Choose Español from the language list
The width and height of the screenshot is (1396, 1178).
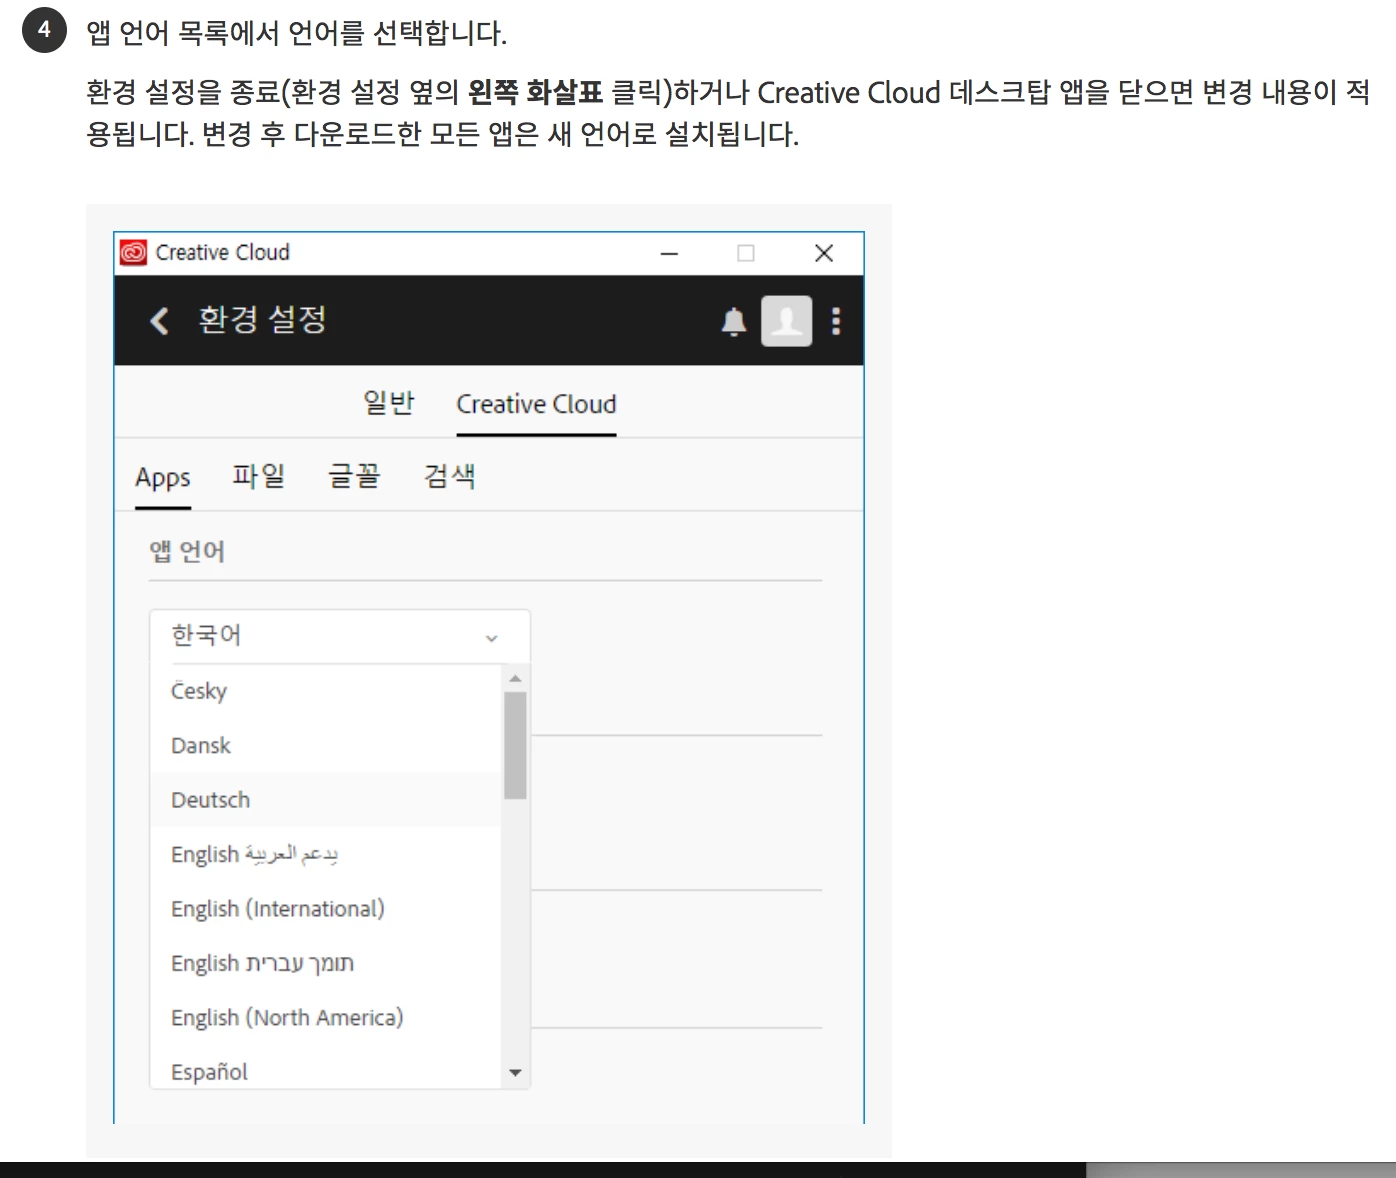pyautogui.click(x=325, y=1071)
